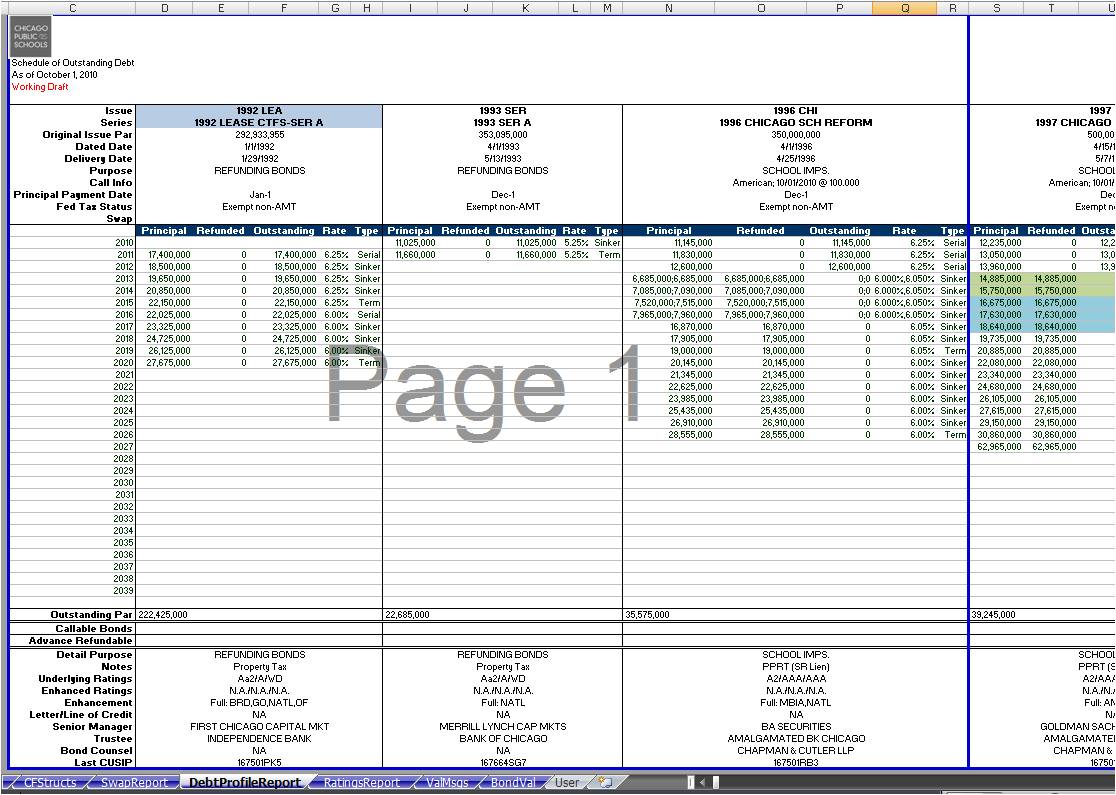Screen dimensions: 1116x795
Task: Switch to the CFStructs sheet tab
Action: pos(49,783)
